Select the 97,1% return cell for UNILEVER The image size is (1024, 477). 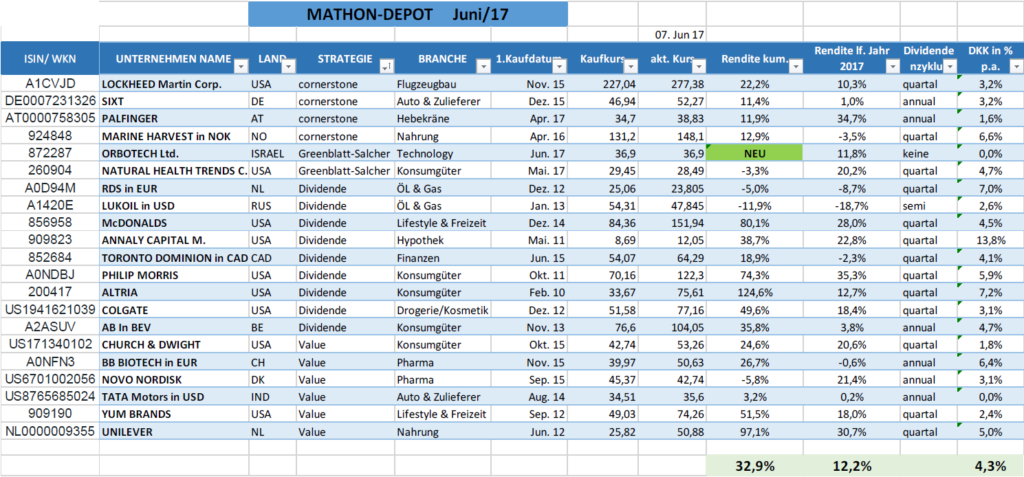click(x=754, y=432)
